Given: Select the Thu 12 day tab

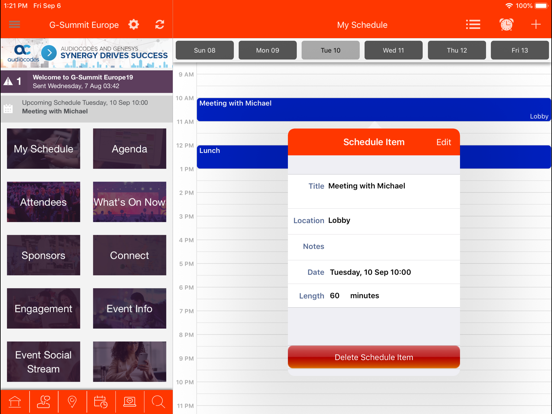Looking at the screenshot, I should coord(457,50).
